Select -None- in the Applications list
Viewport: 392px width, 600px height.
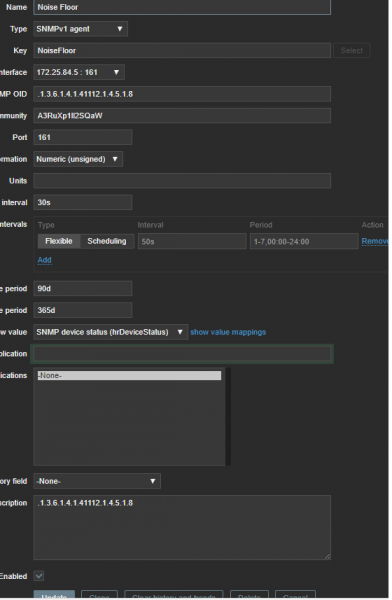click(129, 376)
